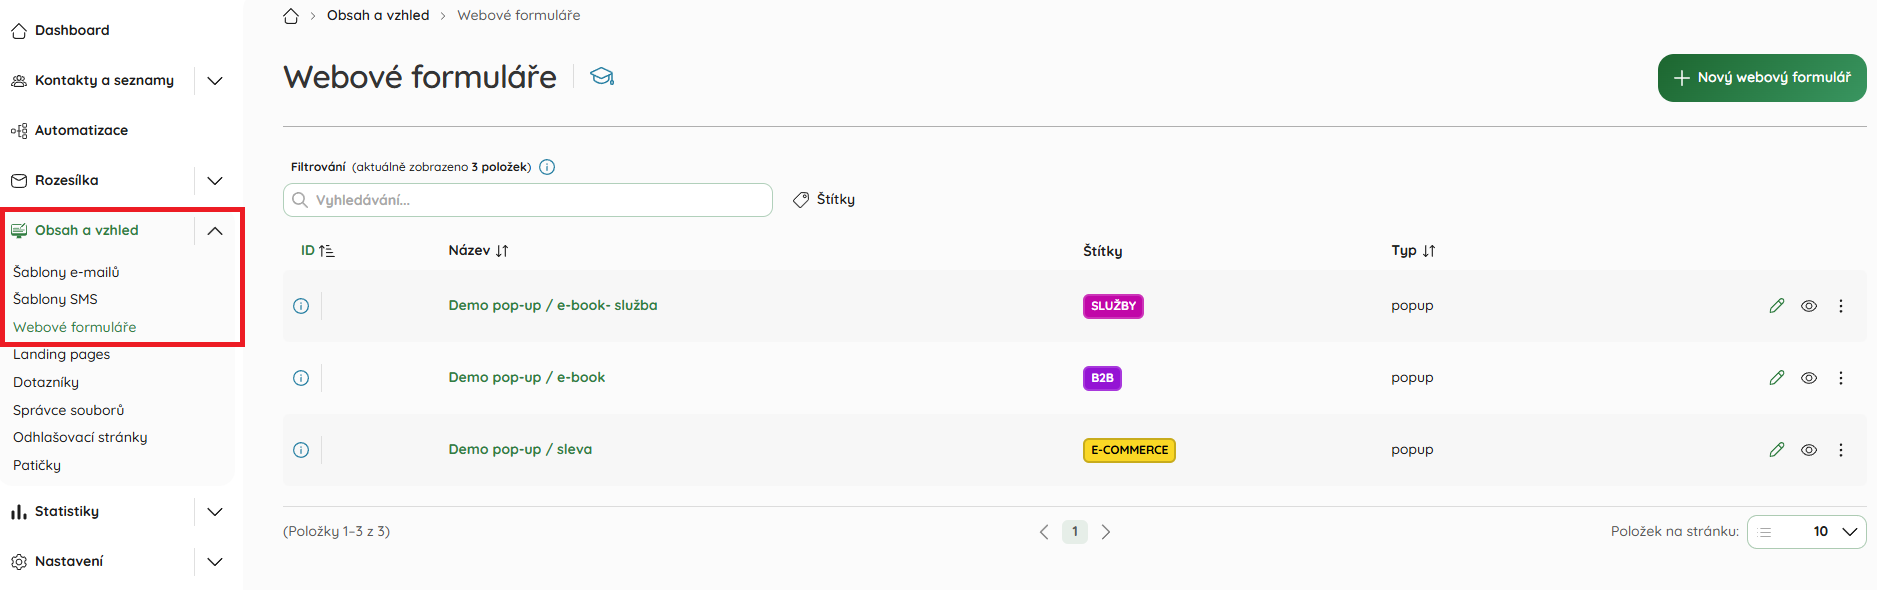Click the home icon in breadcrumb

click(x=291, y=16)
